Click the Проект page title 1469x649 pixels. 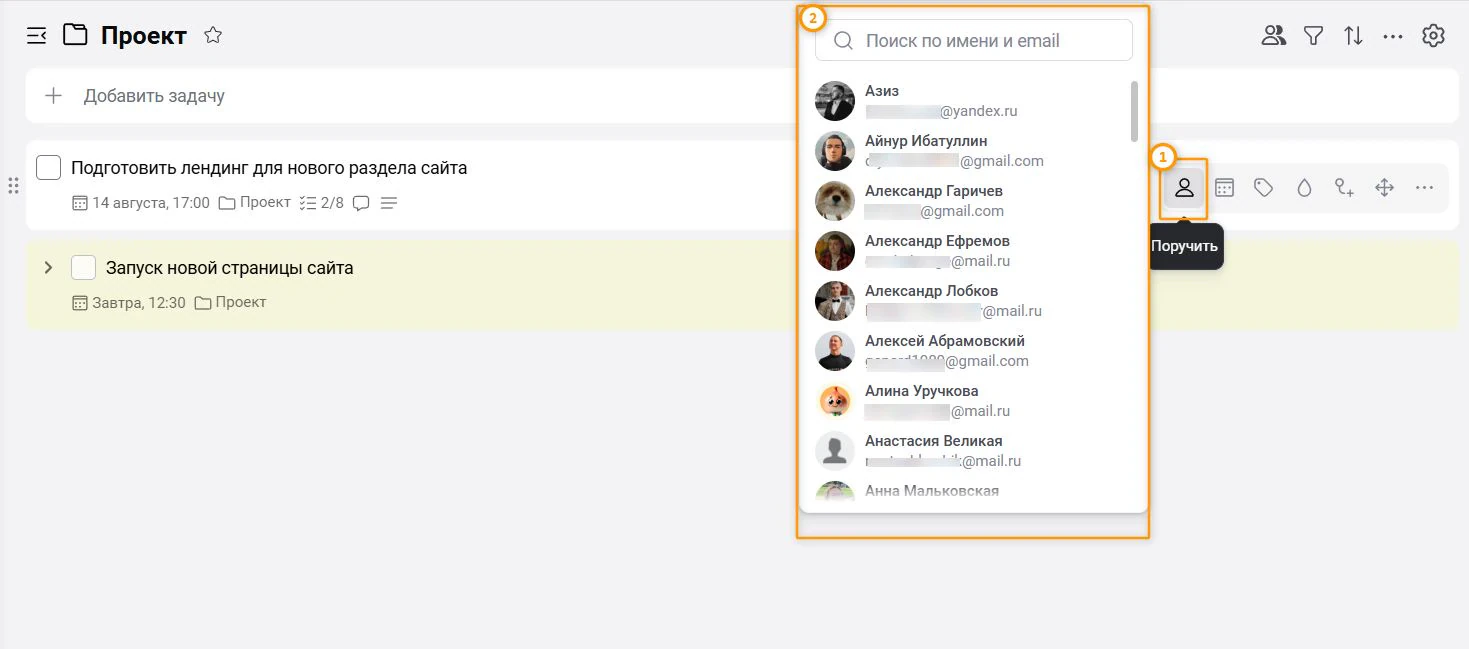(x=144, y=36)
